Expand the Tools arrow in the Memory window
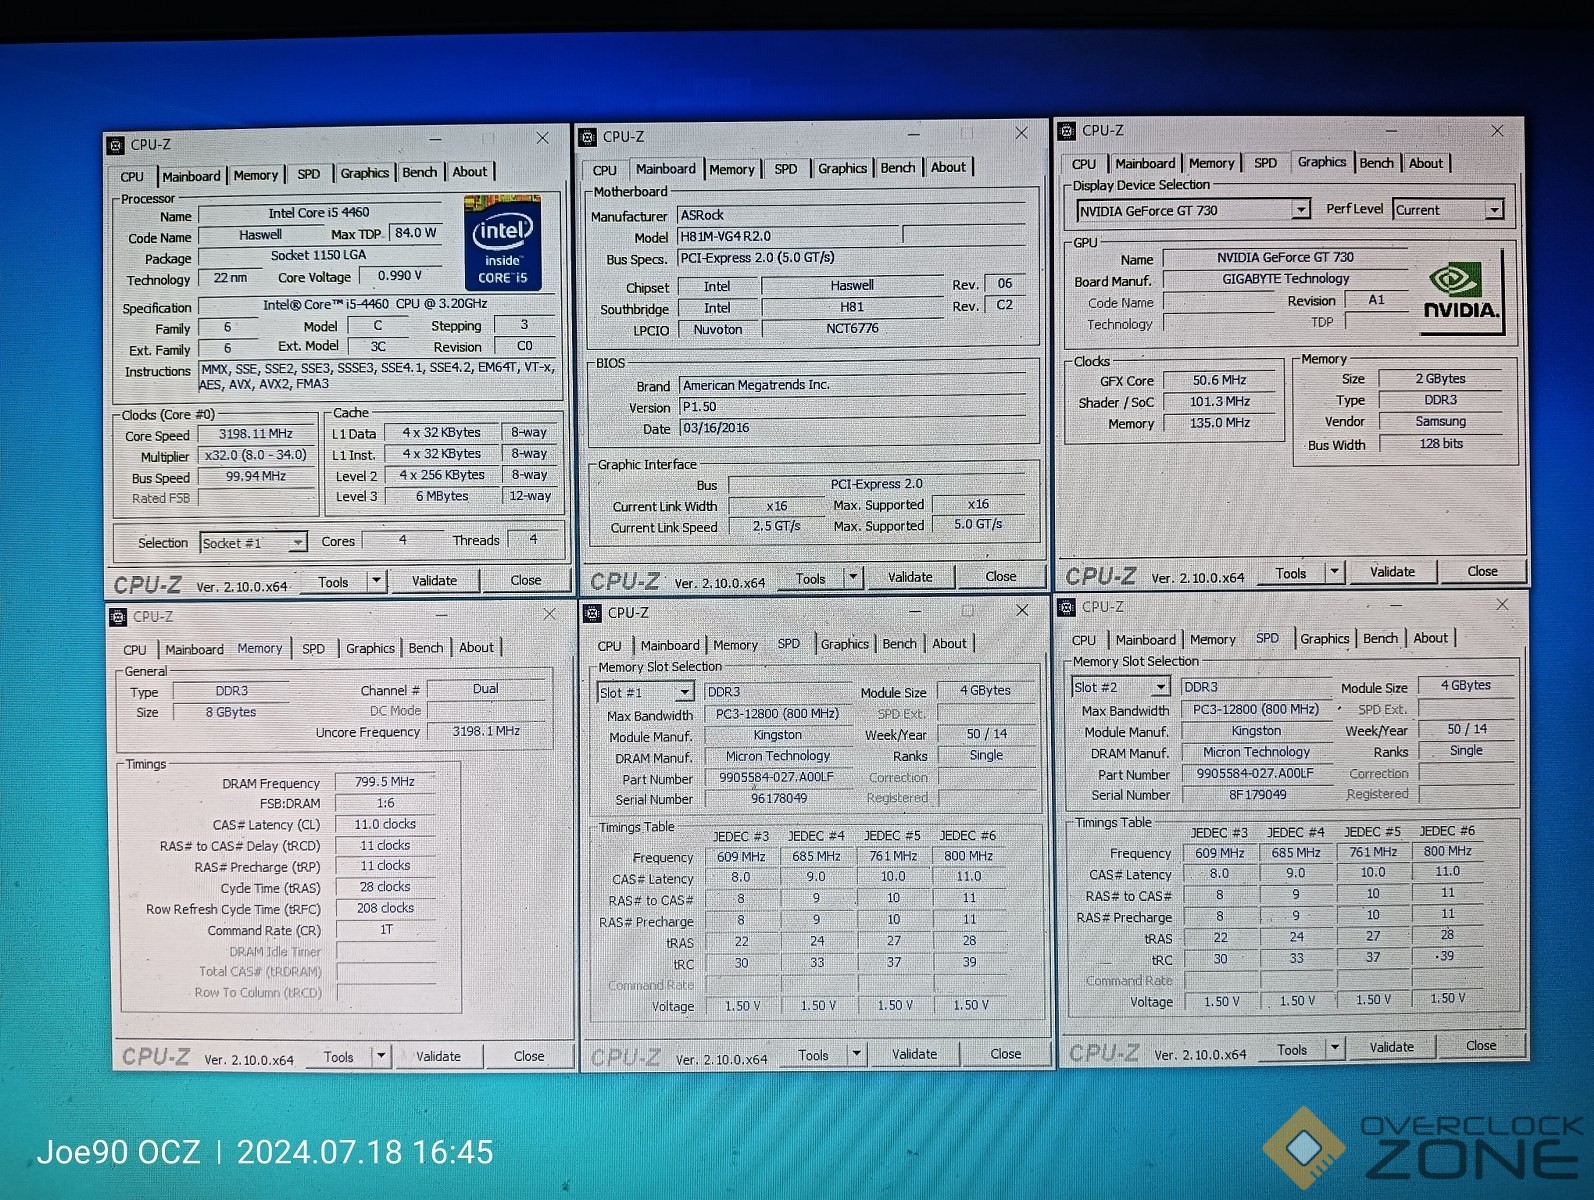Screen dimensions: 1594x1200 381,1056
